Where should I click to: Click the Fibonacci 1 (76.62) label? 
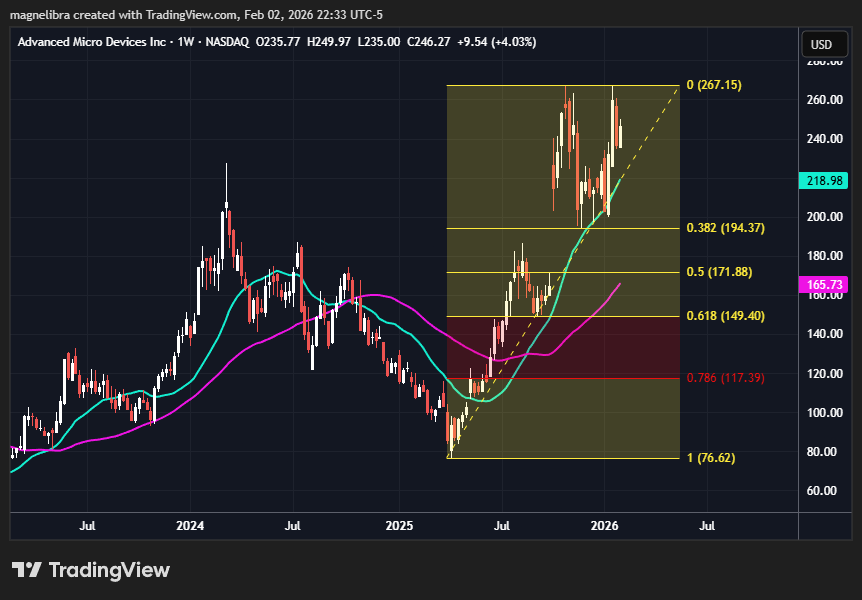(711, 458)
